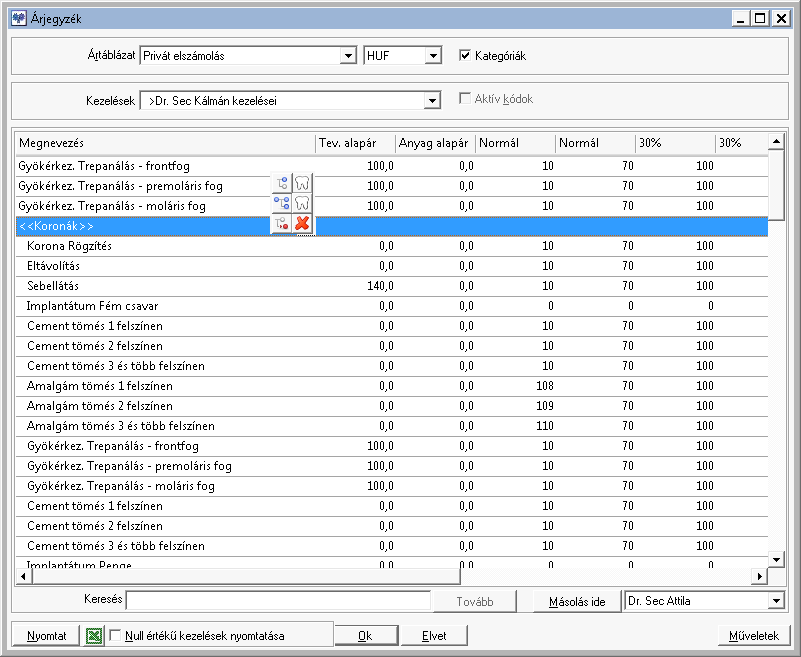
Task: Click the 140,0 value in Sebellátás row
Action: point(381,286)
